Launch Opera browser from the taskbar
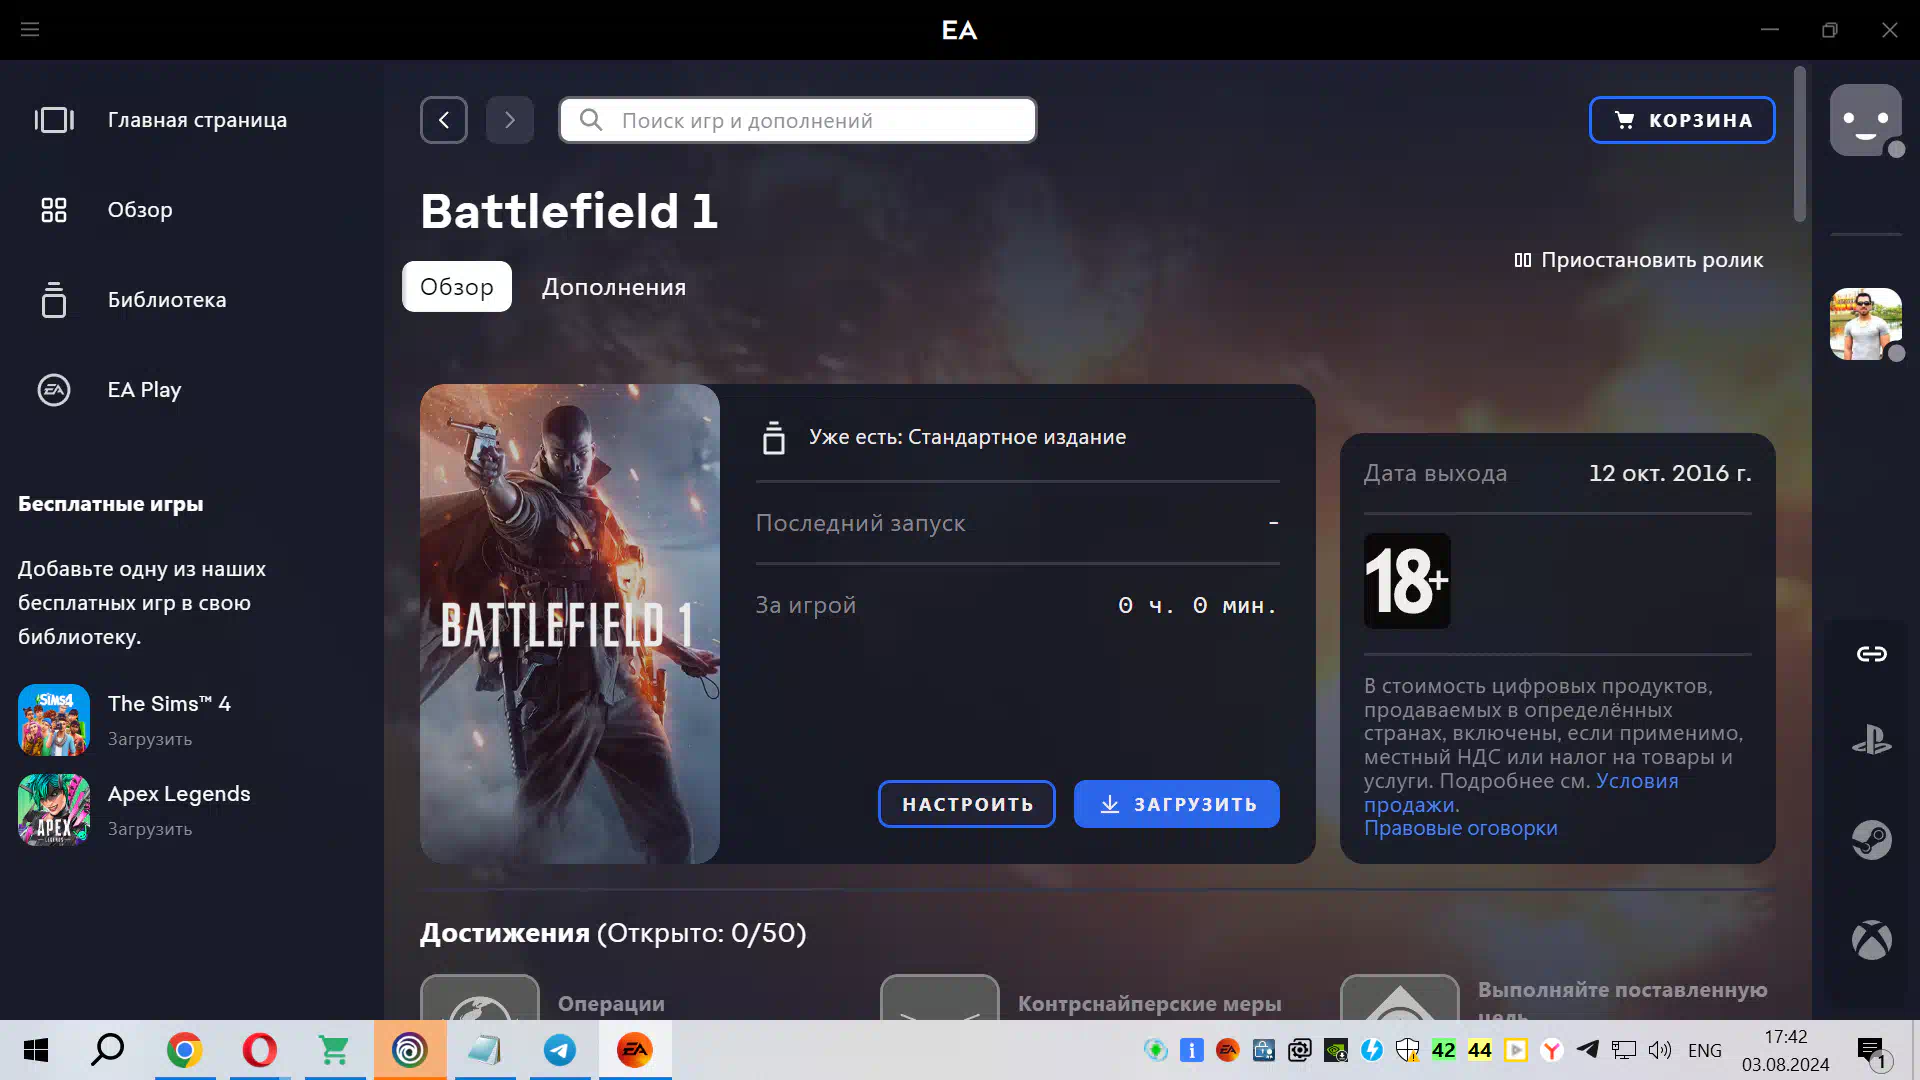Image resolution: width=1920 pixels, height=1080 pixels. [260, 1050]
